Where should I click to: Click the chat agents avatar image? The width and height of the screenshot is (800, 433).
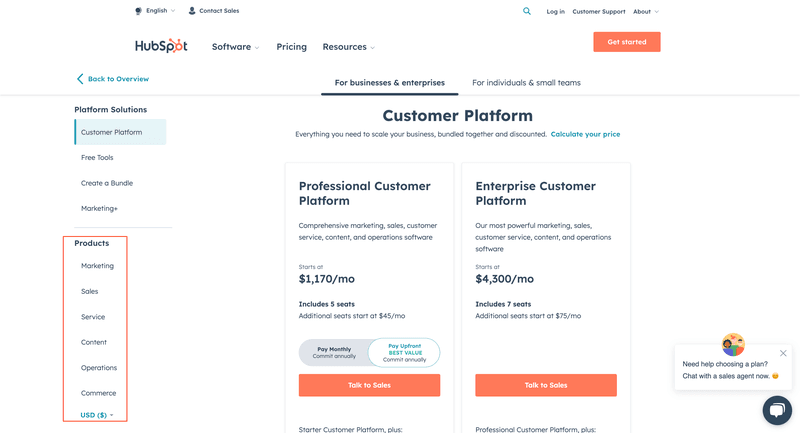click(733, 345)
